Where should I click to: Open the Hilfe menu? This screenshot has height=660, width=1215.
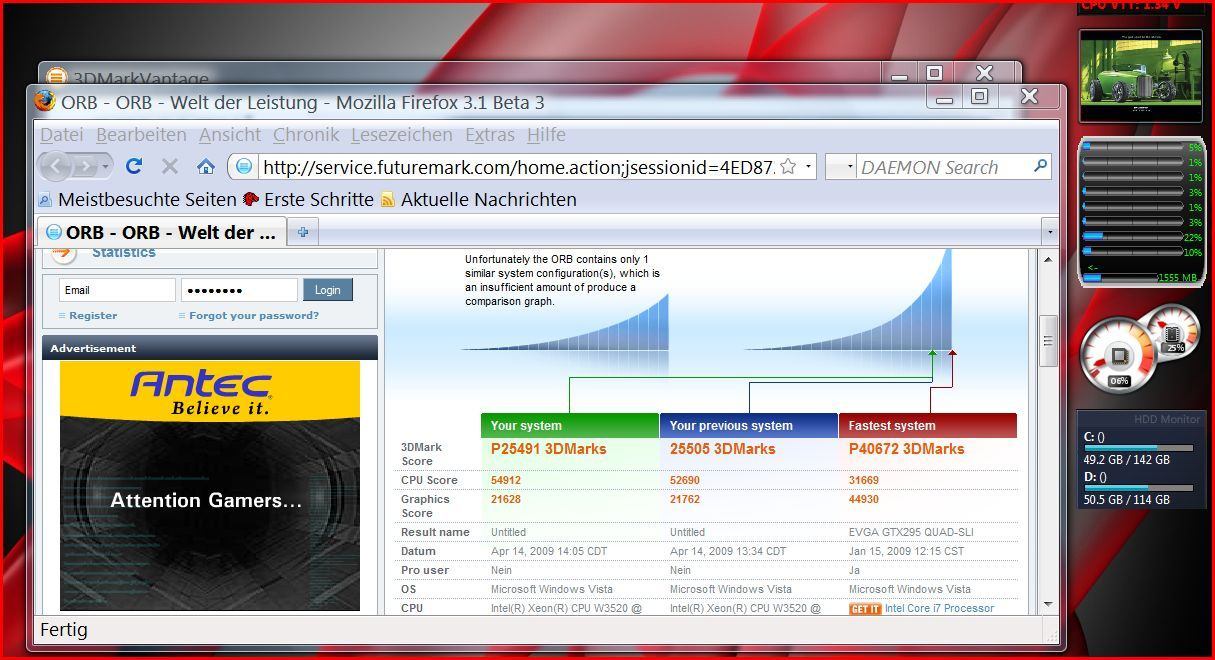[546, 134]
